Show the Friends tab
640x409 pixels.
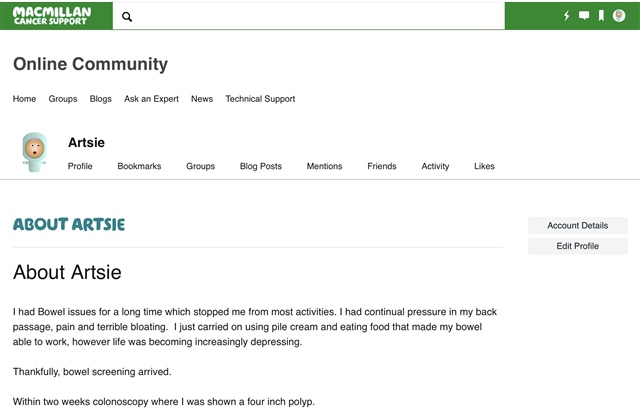382,166
